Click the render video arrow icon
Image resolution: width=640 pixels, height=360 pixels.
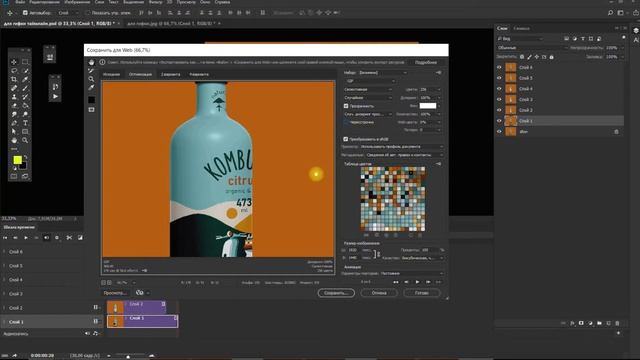[15, 356]
